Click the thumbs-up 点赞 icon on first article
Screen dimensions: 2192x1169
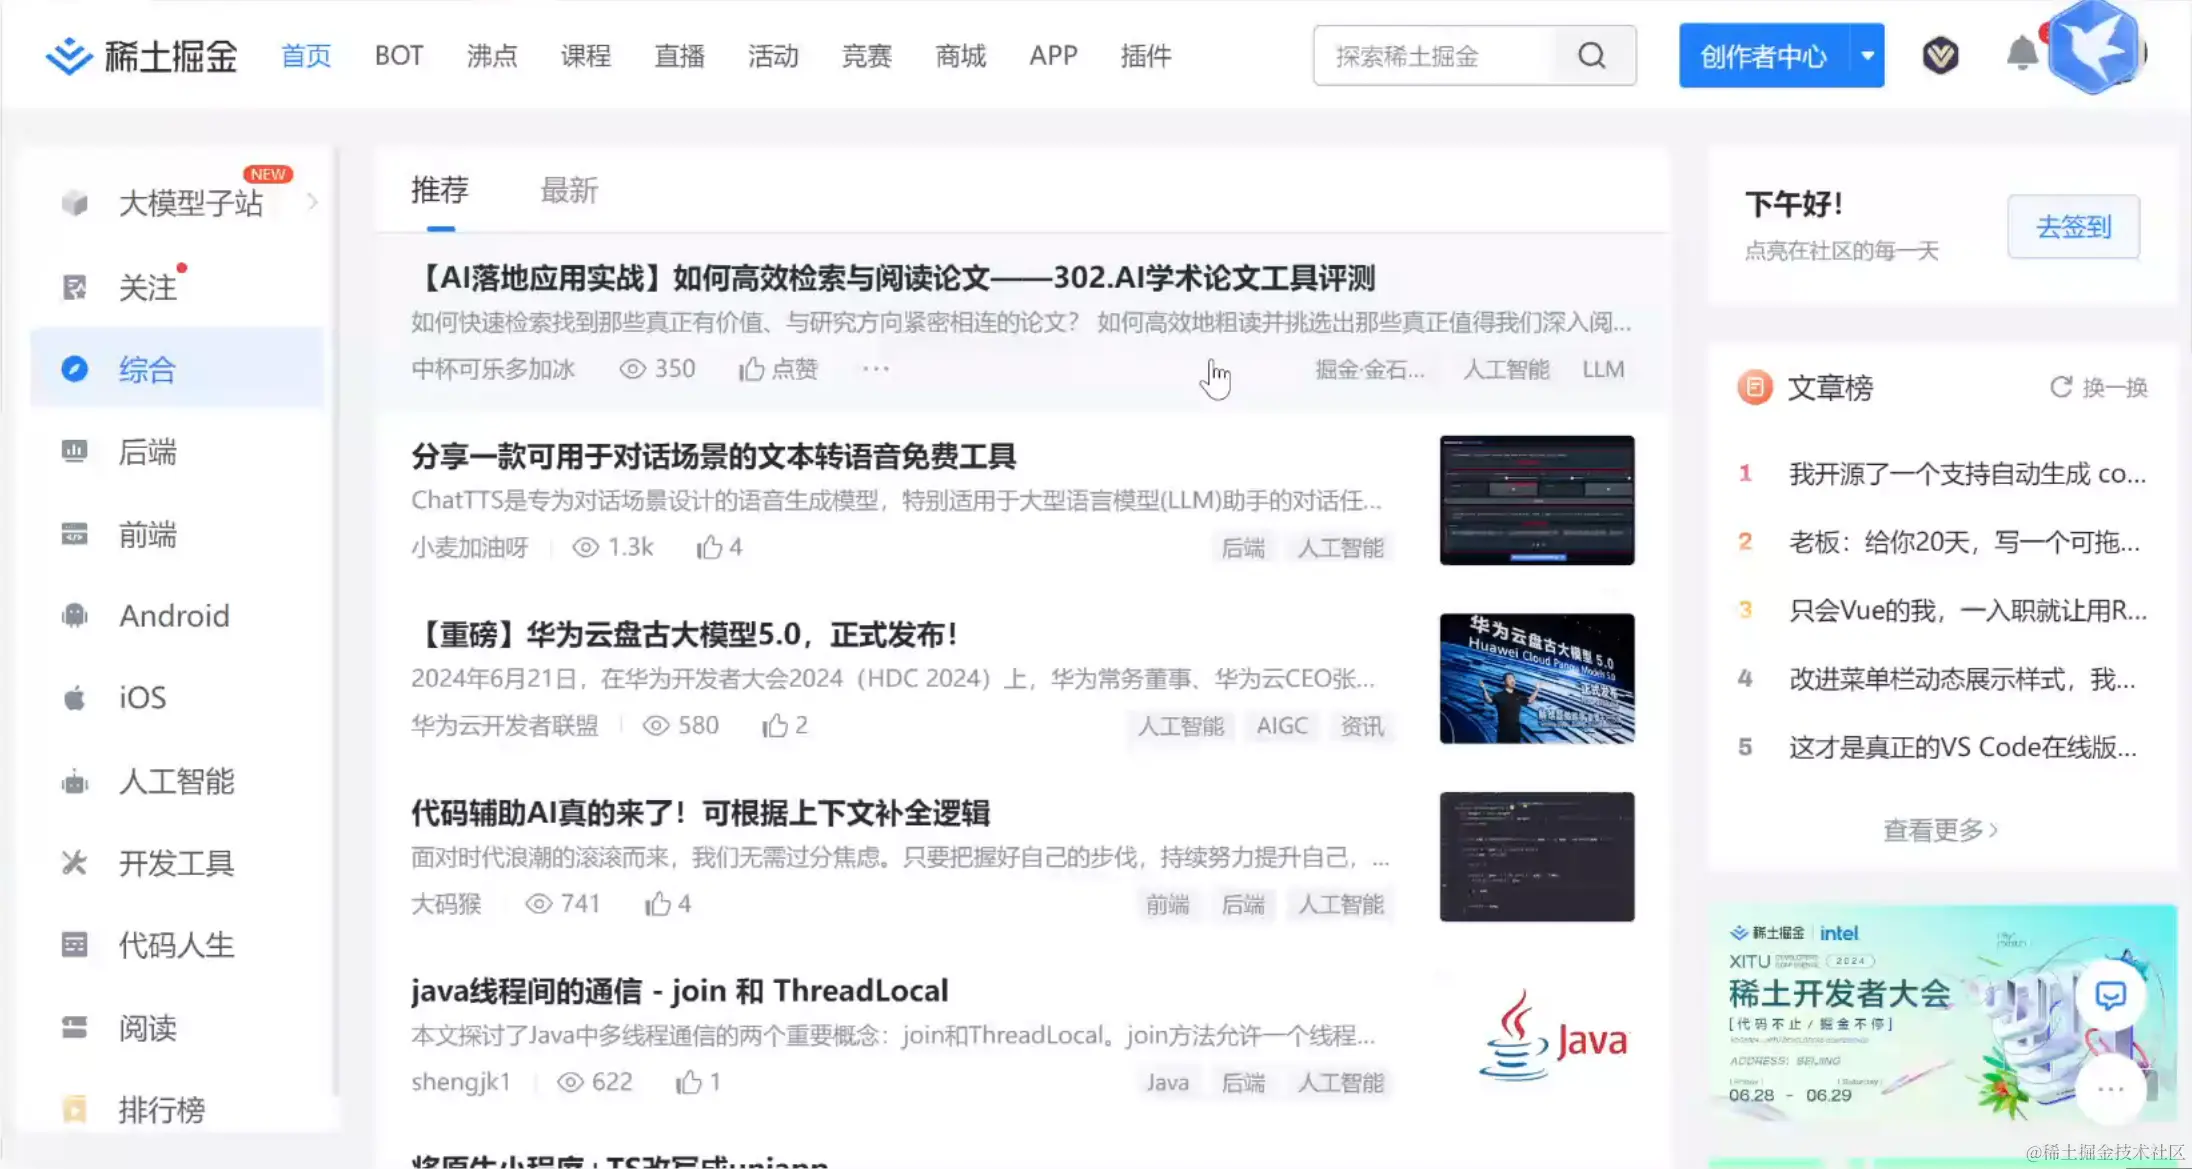(752, 369)
